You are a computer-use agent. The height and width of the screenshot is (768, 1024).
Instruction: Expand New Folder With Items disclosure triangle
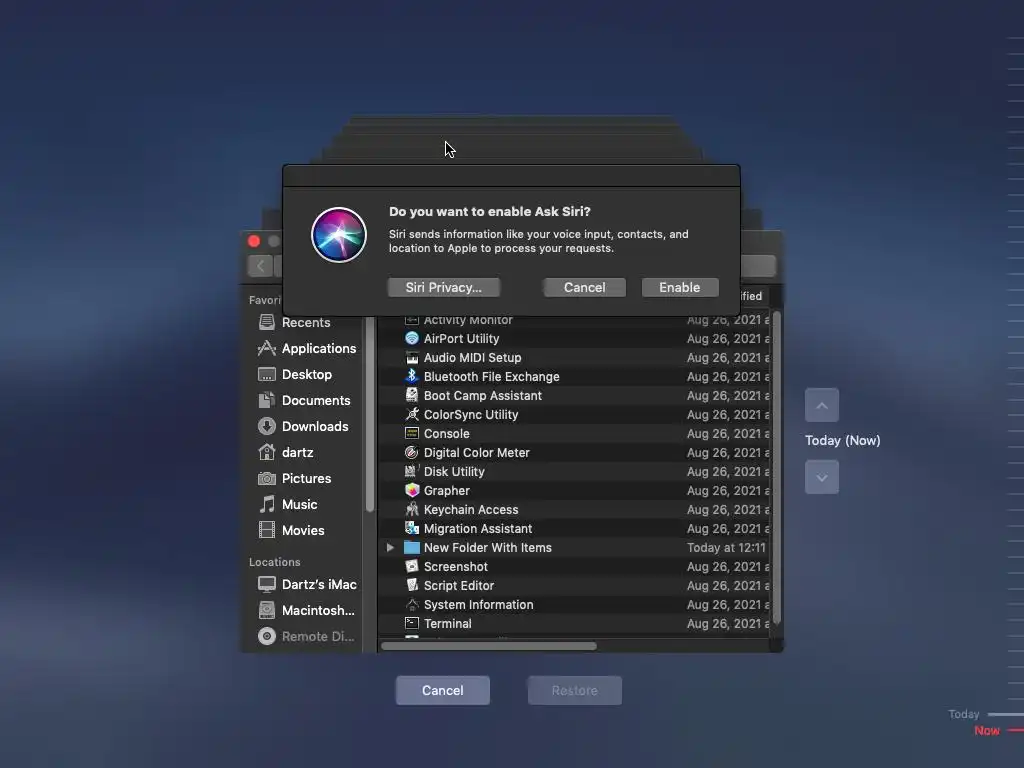tap(391, 548)
